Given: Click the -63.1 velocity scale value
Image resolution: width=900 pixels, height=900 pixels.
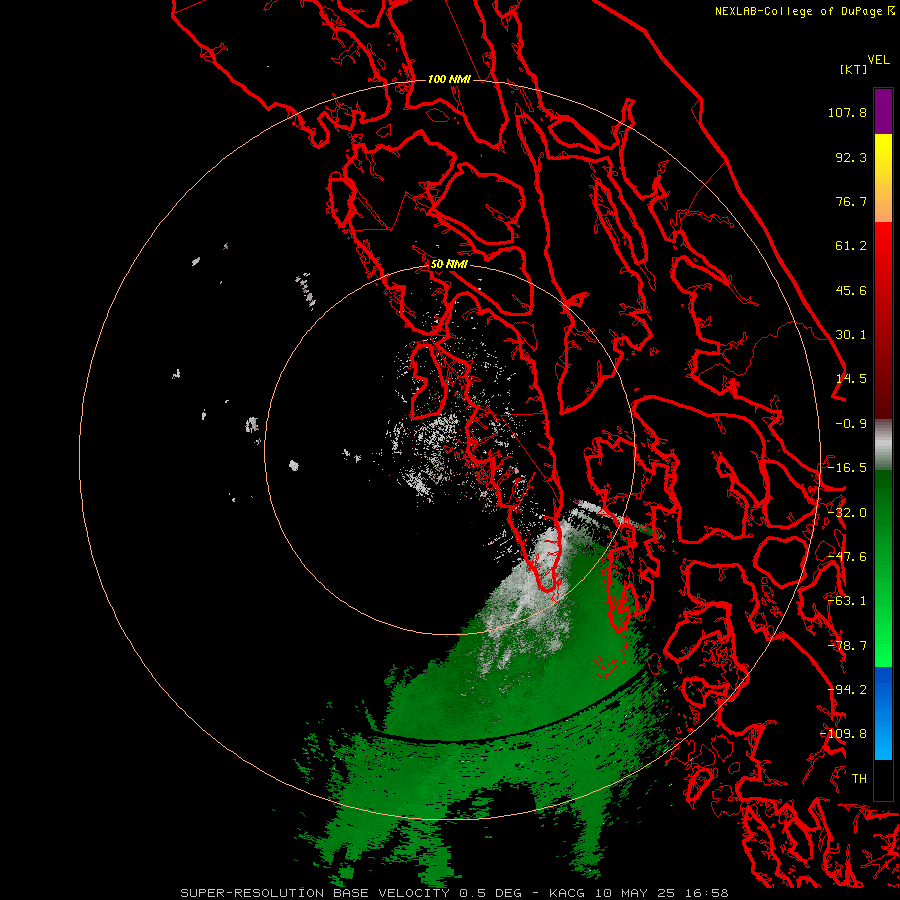Looking at the screenshot, I should click(847, 601).
